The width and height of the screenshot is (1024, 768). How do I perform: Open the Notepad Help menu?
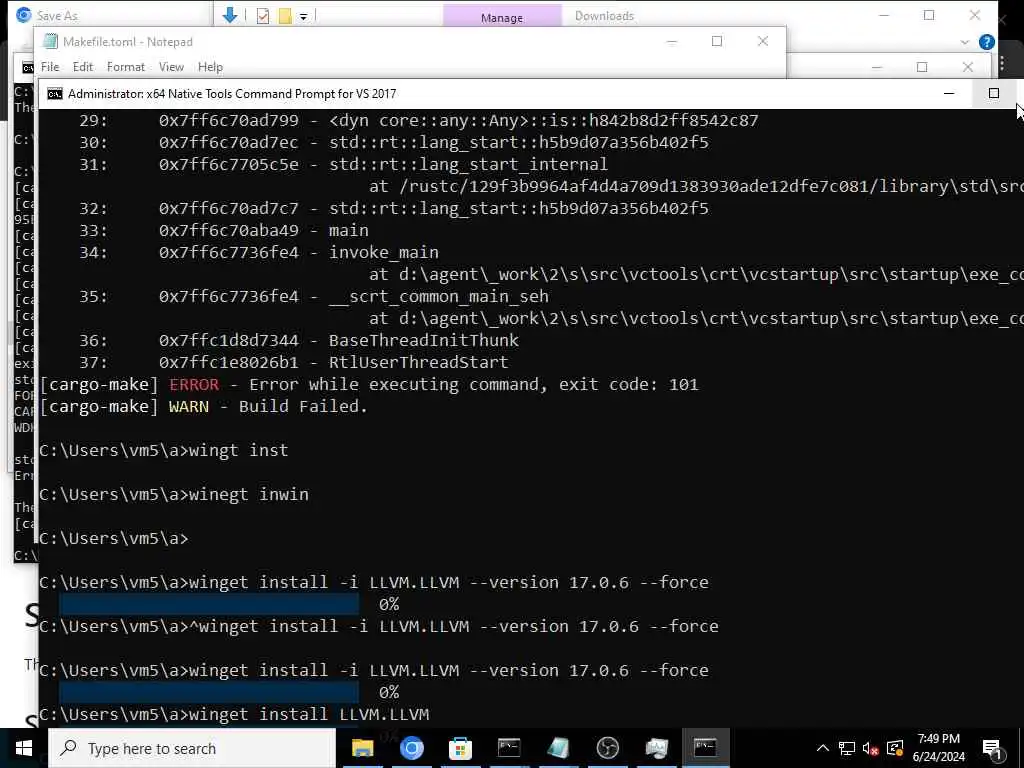click(x=210, y=67)
